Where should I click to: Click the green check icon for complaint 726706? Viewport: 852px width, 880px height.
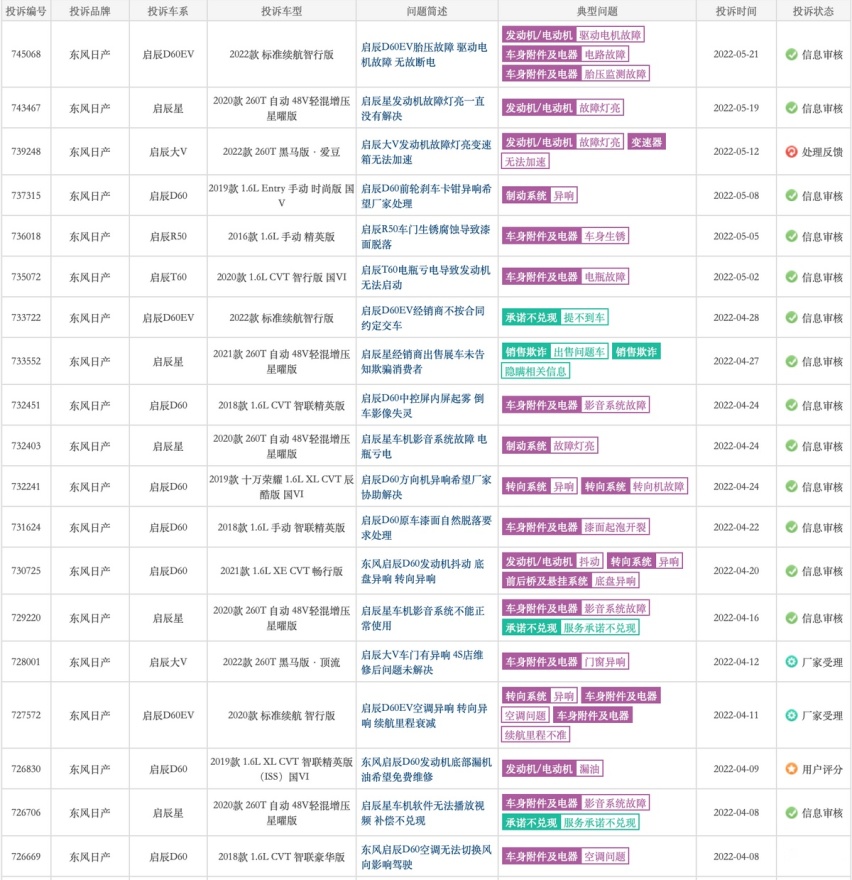[791, 813]
